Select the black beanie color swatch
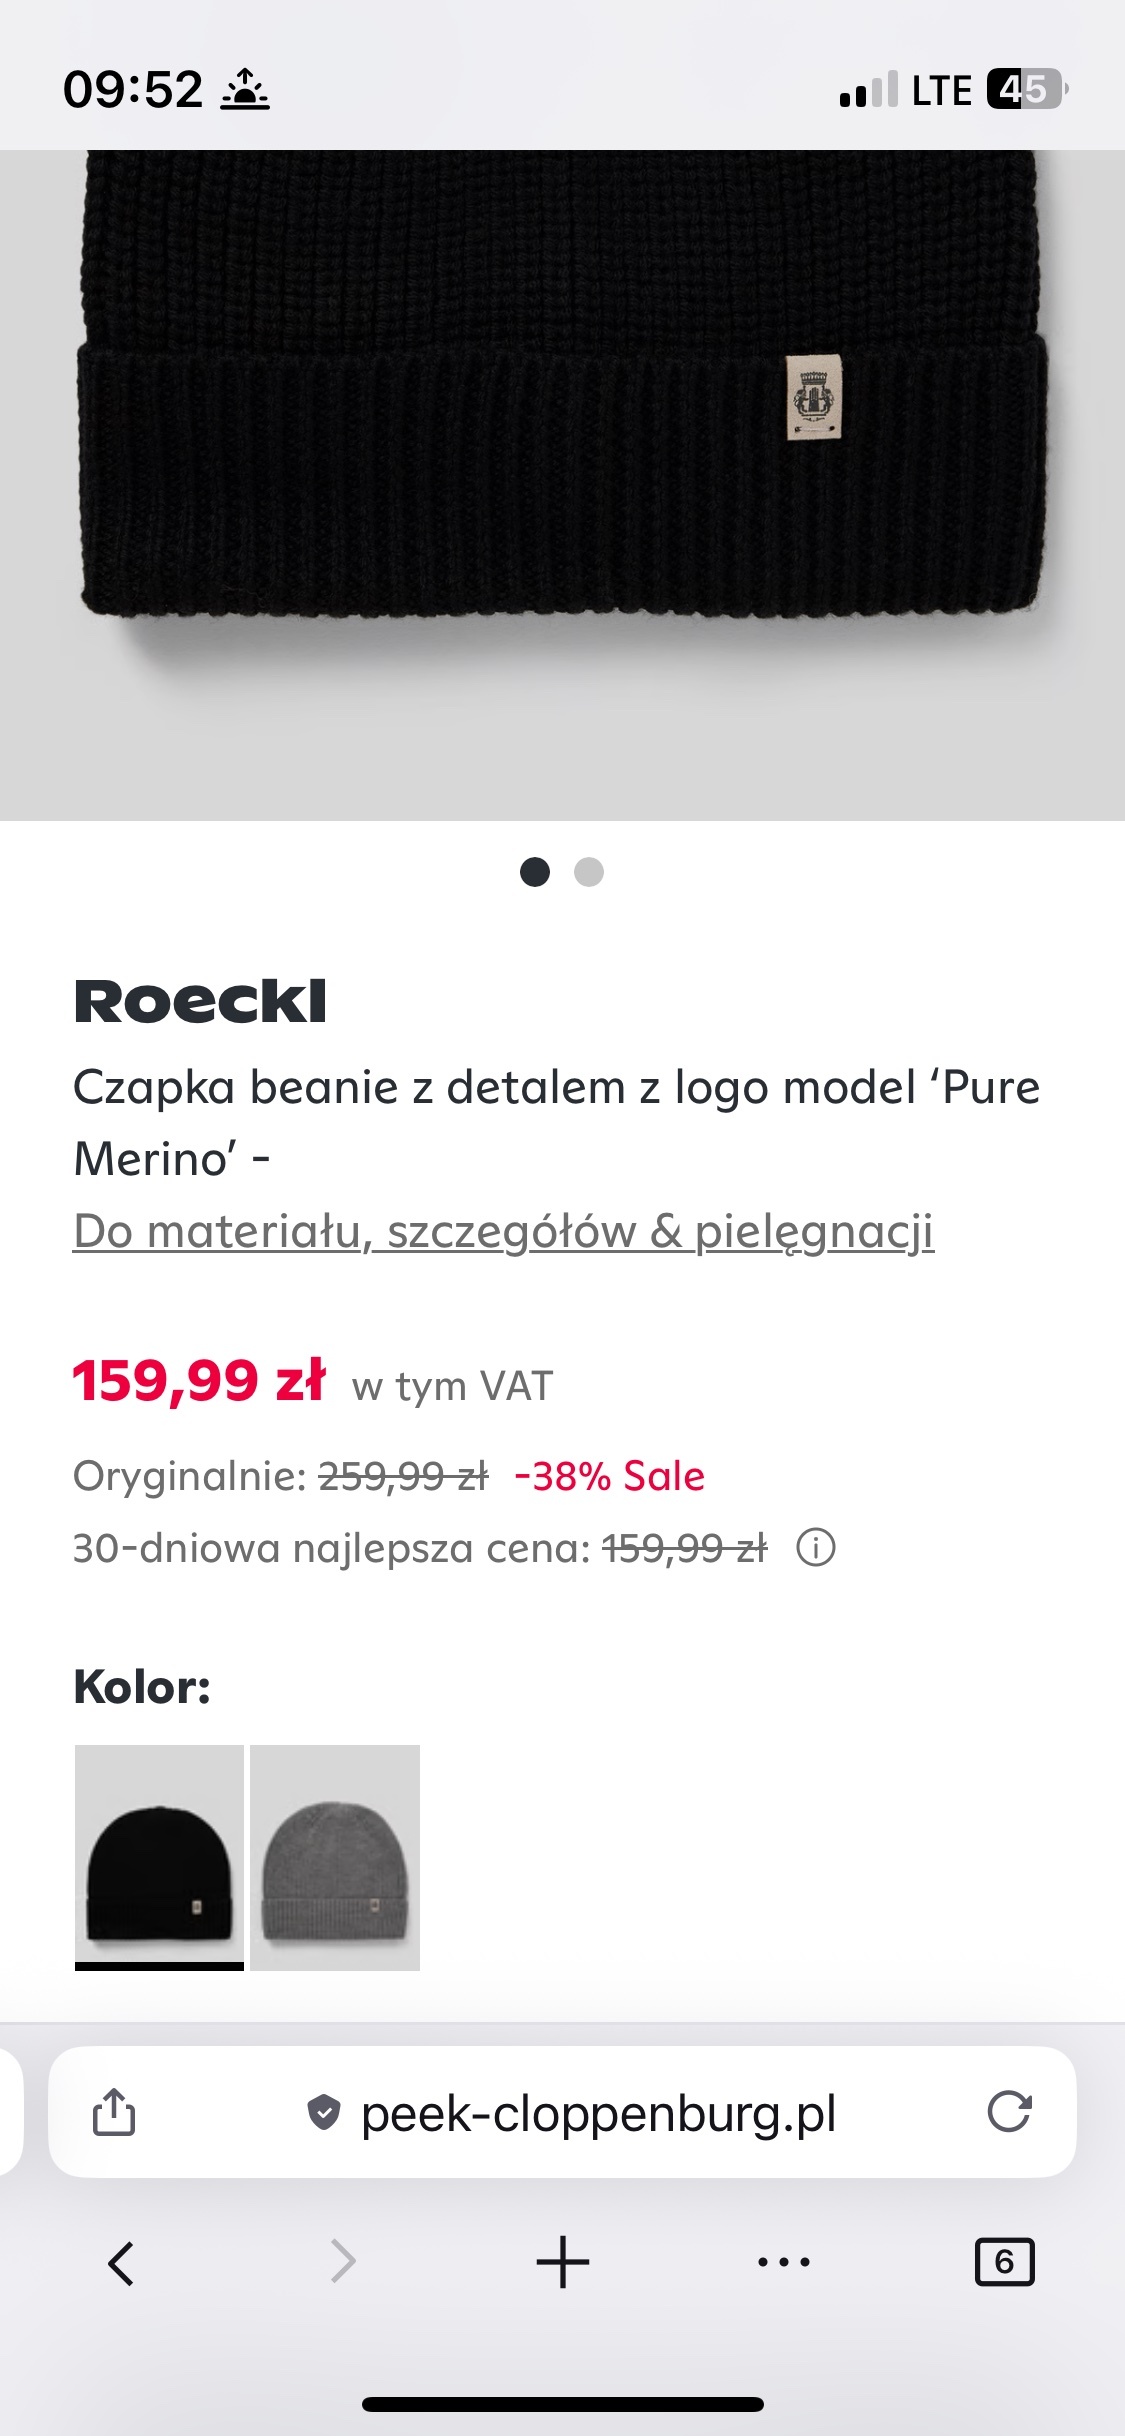 160,1856
